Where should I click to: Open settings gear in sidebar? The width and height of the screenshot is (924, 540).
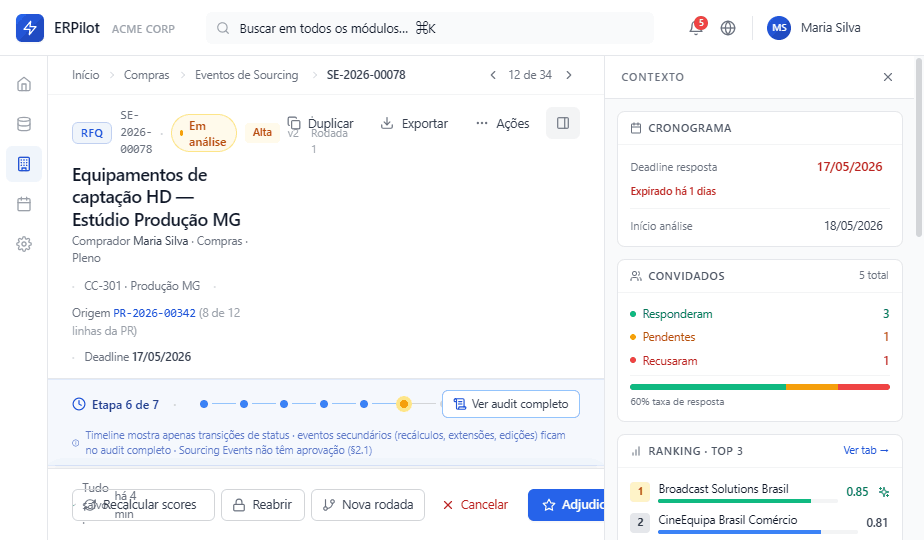click(x=24, y=244)
